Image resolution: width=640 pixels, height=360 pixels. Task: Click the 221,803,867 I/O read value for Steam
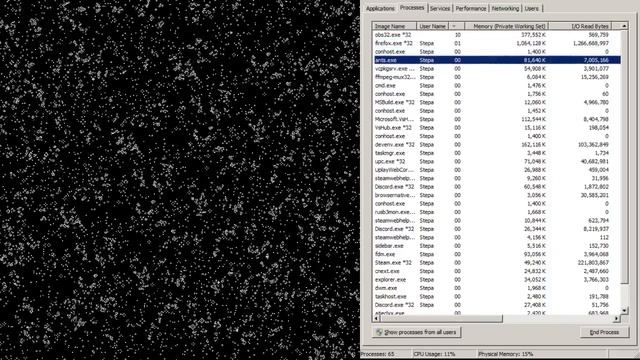point(593,262)
